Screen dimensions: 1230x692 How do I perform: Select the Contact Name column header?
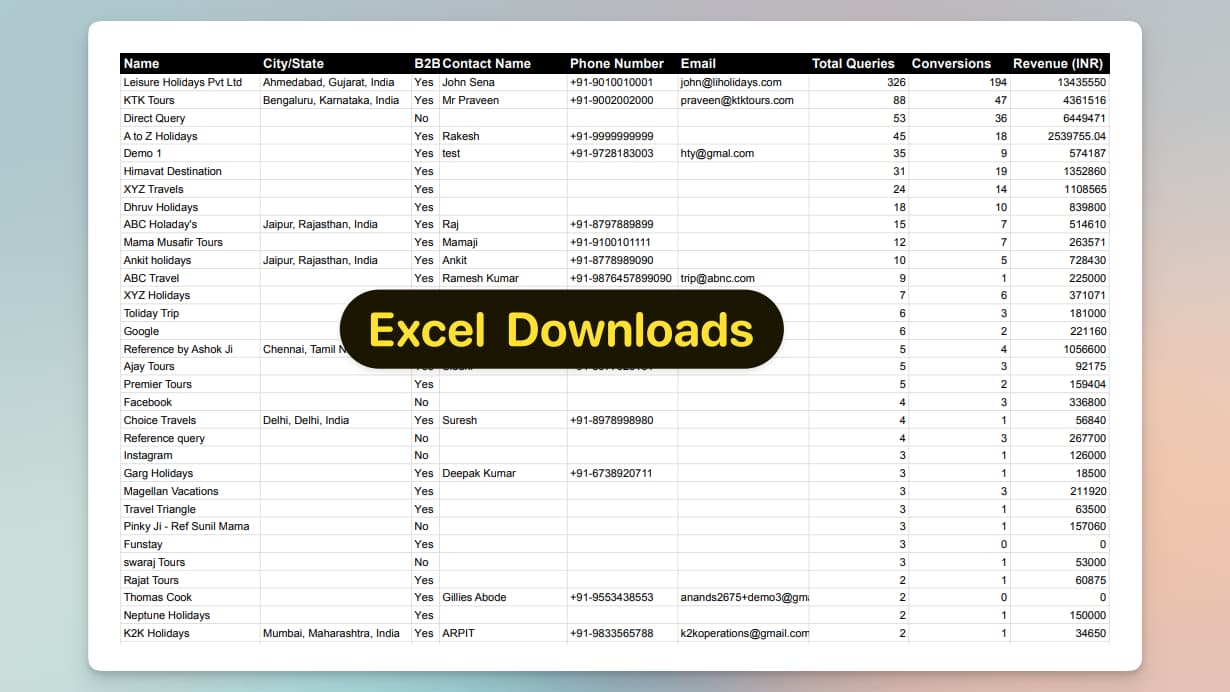tap(486, 63)
